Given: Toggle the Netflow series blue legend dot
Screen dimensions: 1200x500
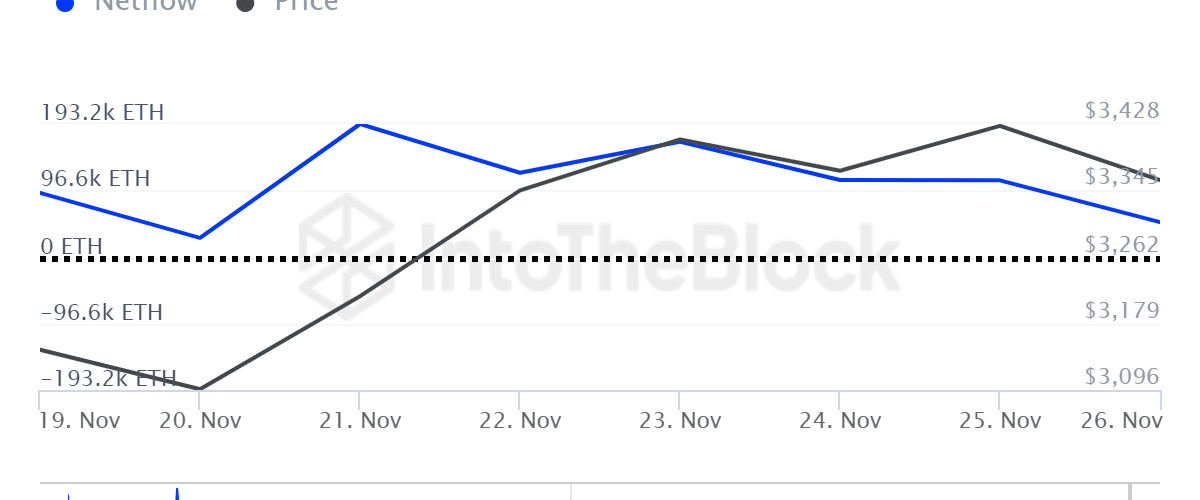Looking at the screenshot, I should click(65, 4).
